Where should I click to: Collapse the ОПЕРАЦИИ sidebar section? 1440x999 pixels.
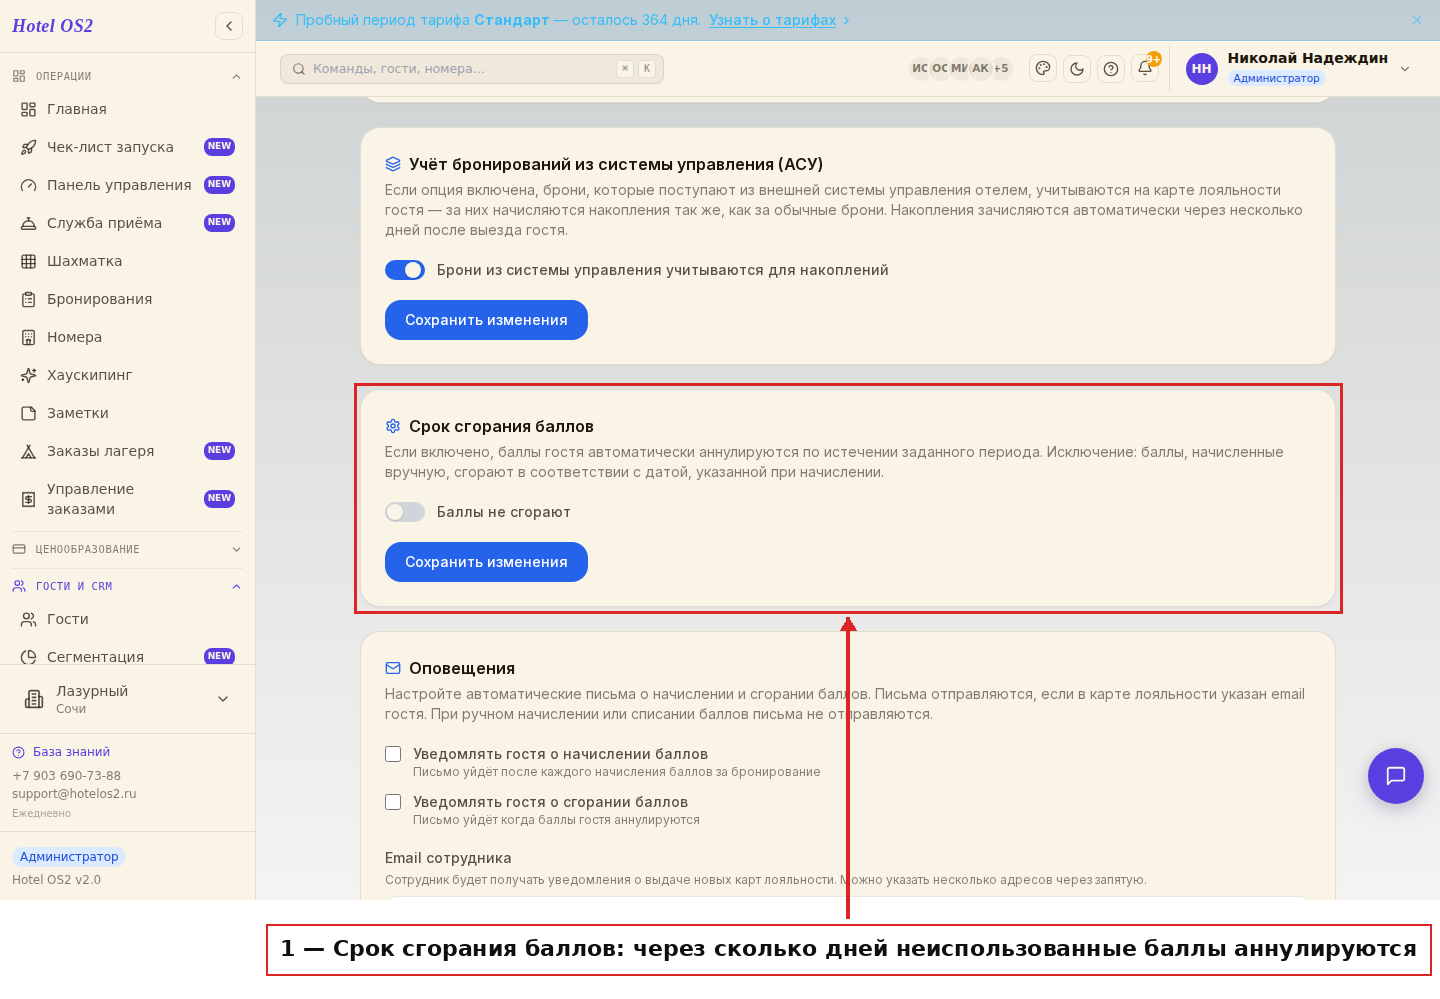pyautogui.click(x=127, y=76)
